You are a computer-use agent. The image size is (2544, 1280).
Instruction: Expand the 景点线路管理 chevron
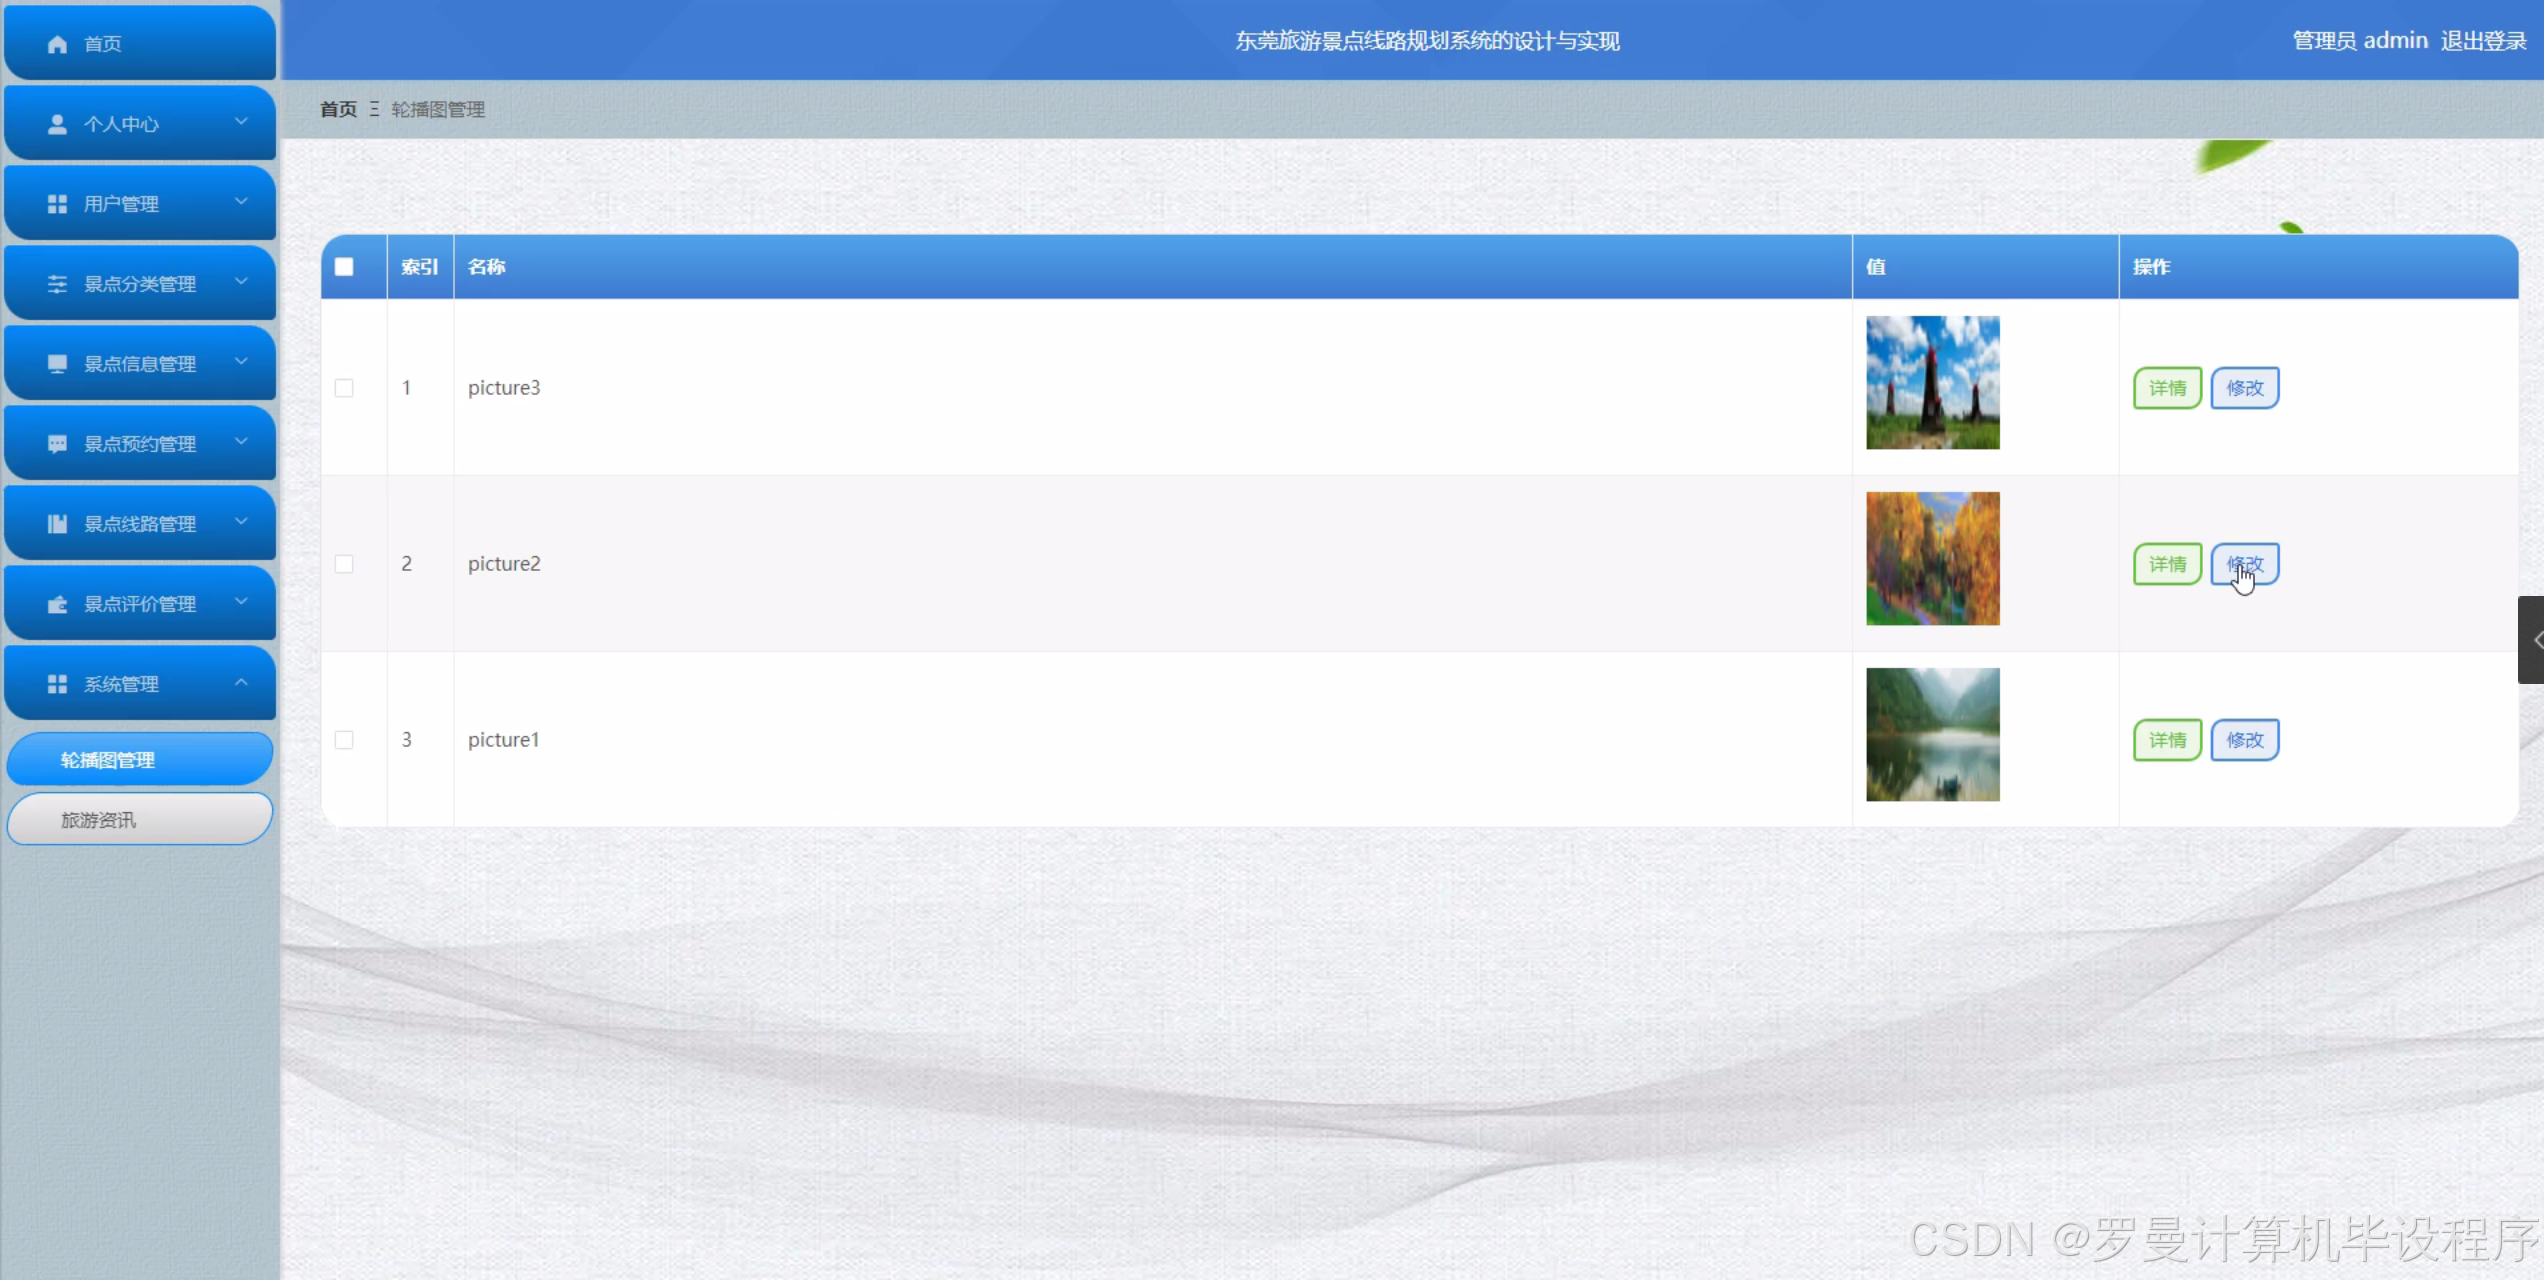(x=241, y=522)
